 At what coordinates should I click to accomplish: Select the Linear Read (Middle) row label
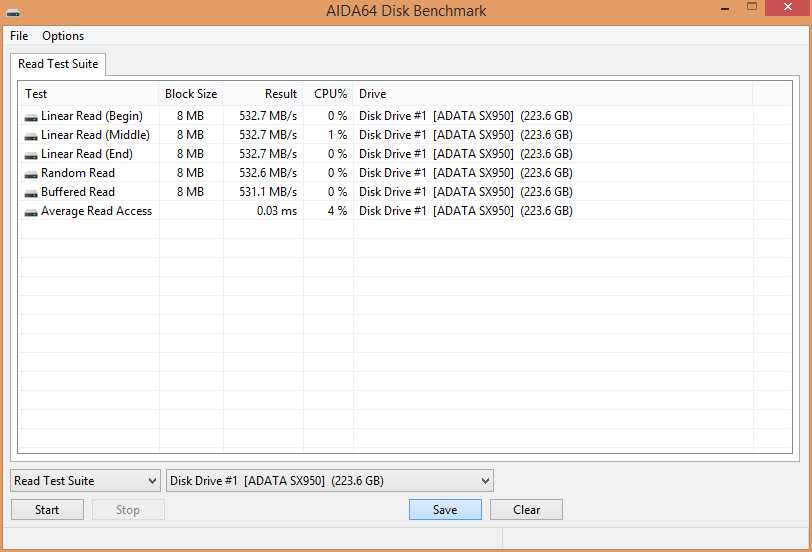click(x=95, y=135)
